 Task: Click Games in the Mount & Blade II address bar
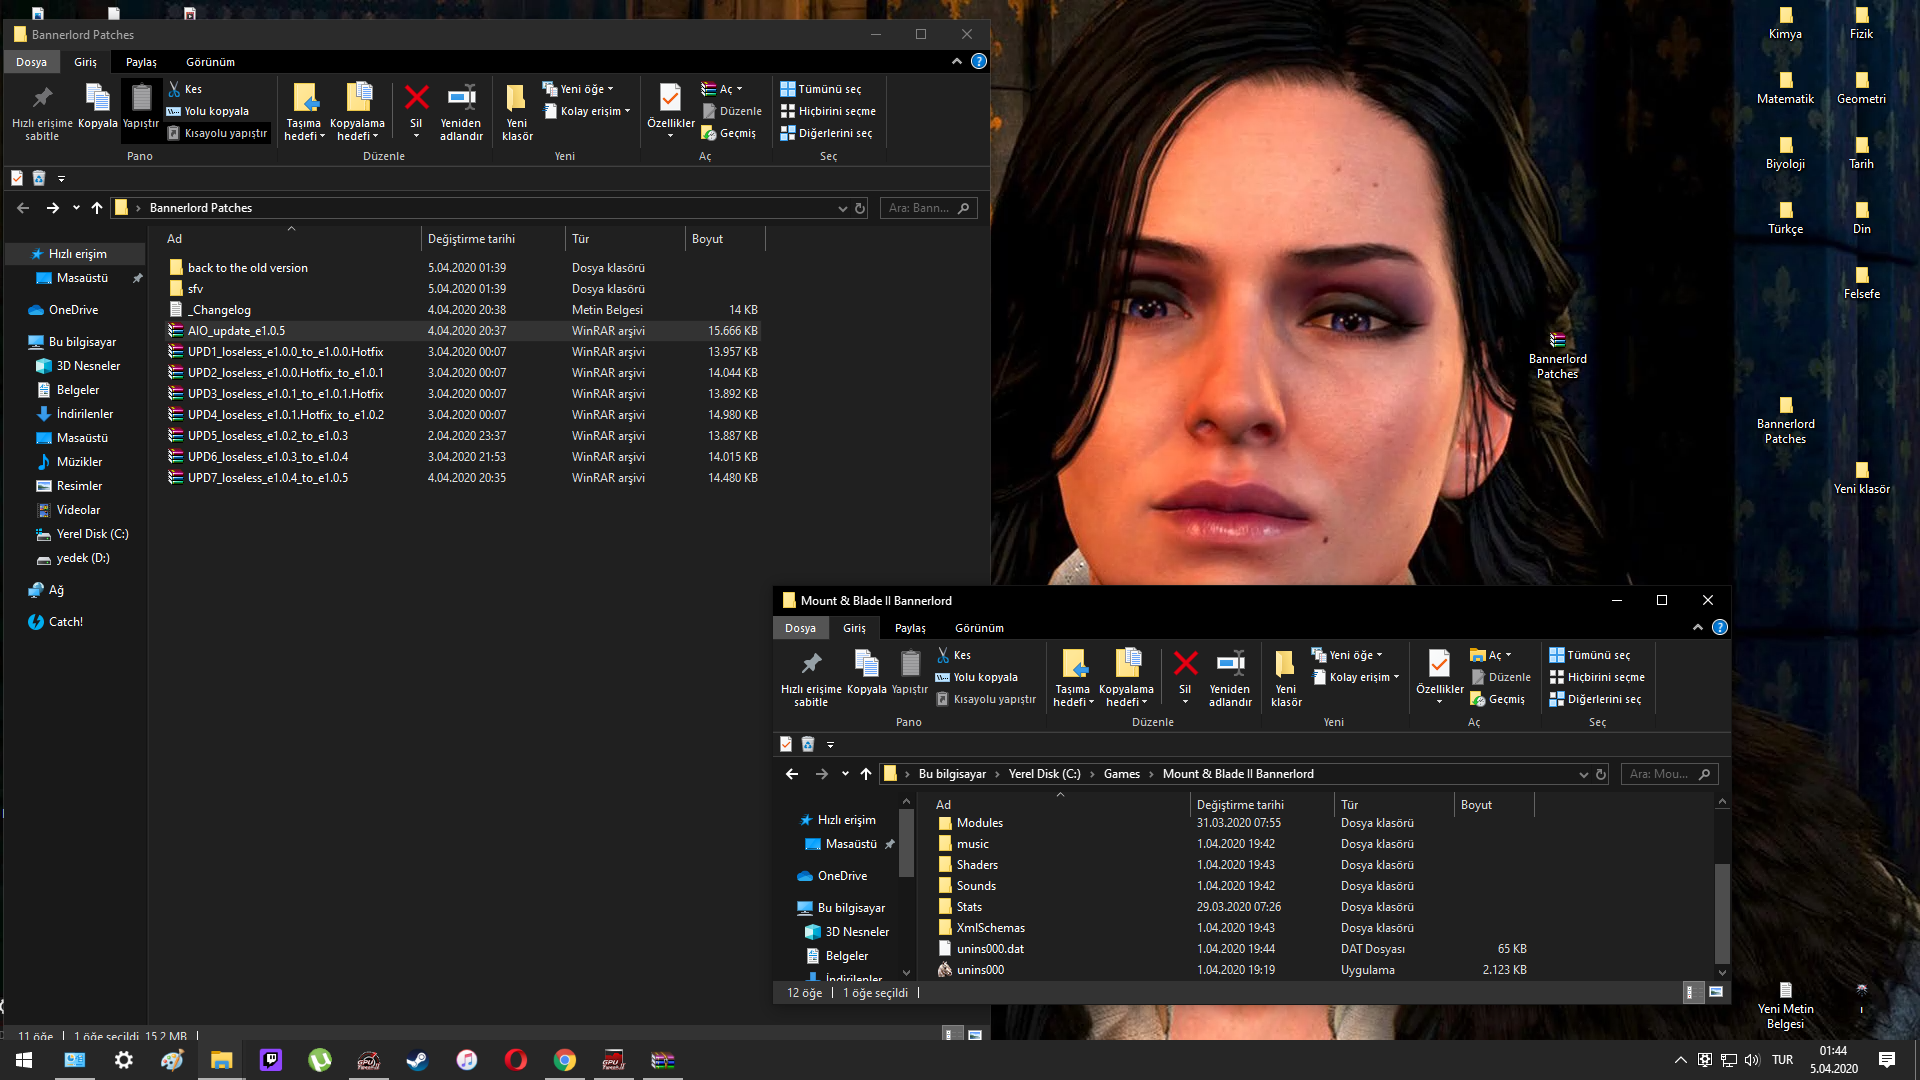[x=1121, y=774]
